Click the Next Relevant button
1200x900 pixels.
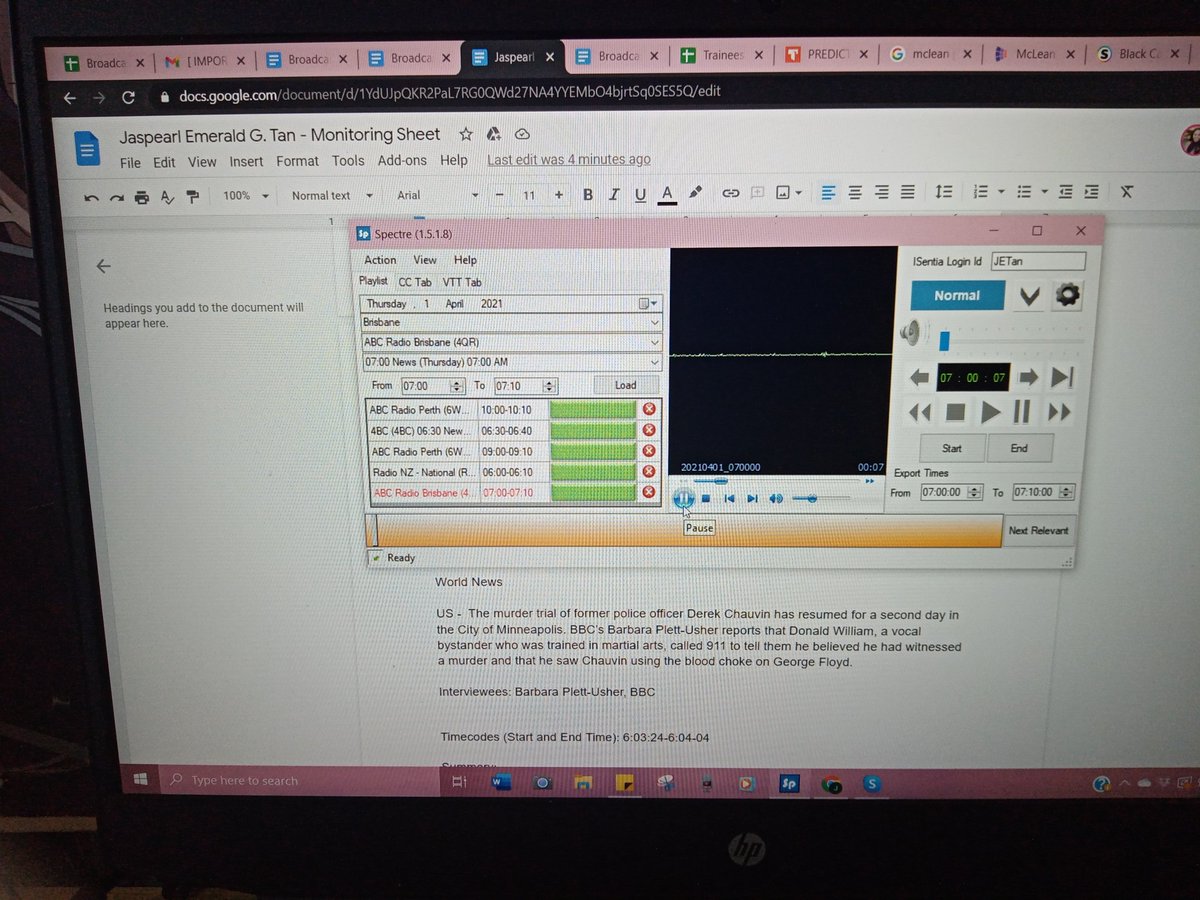1038,530
